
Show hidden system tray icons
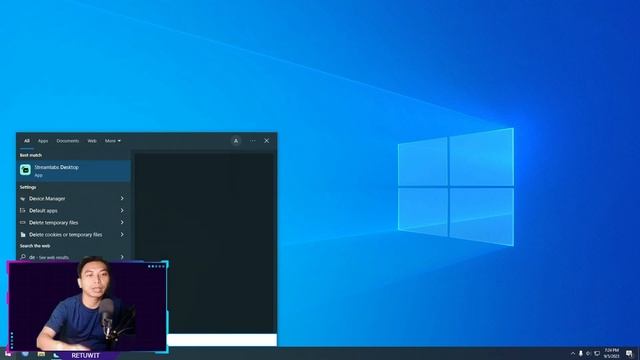(573, 353)
